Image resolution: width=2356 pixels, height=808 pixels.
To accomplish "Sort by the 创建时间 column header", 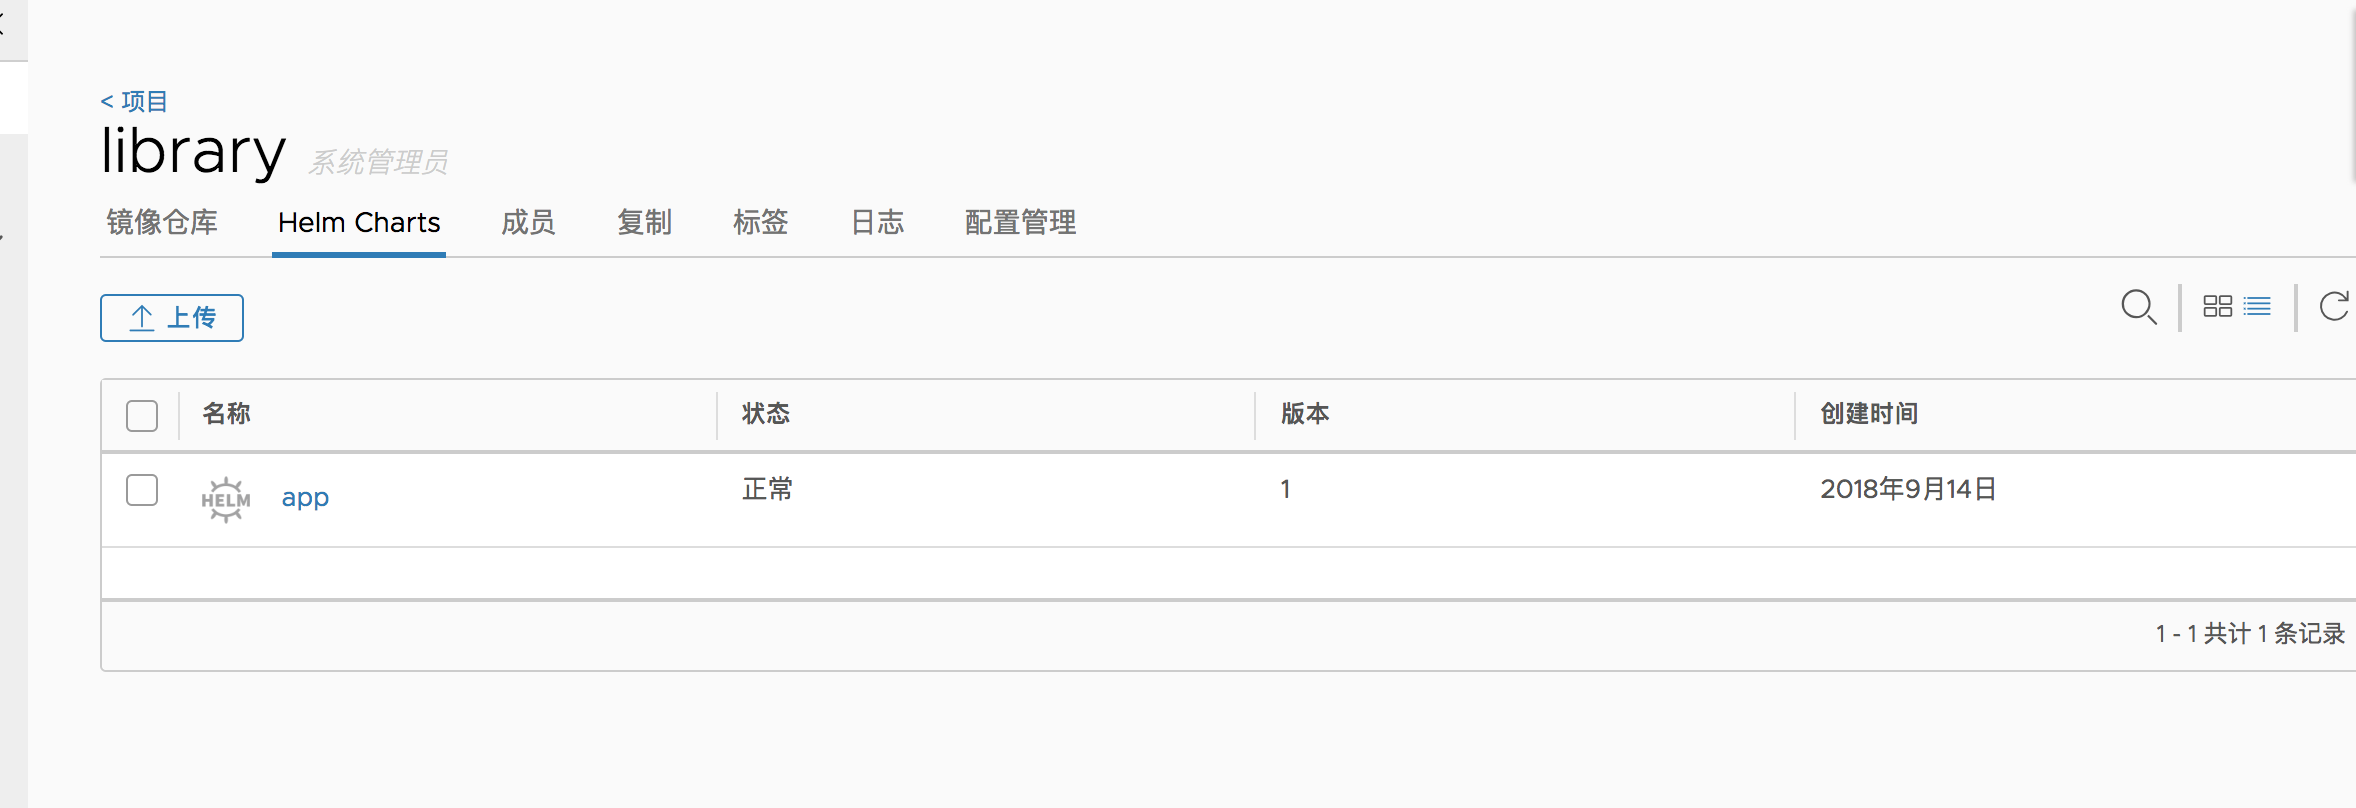I will point(1869,414).
